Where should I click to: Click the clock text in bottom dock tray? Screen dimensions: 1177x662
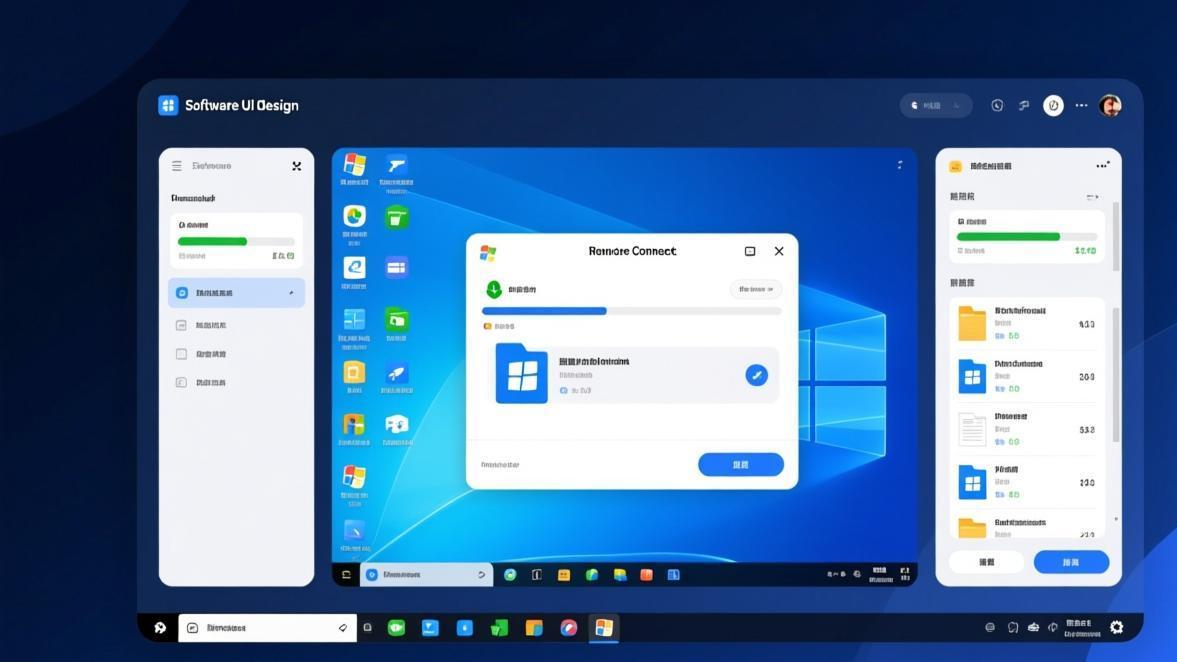(x=1081, y=628)
